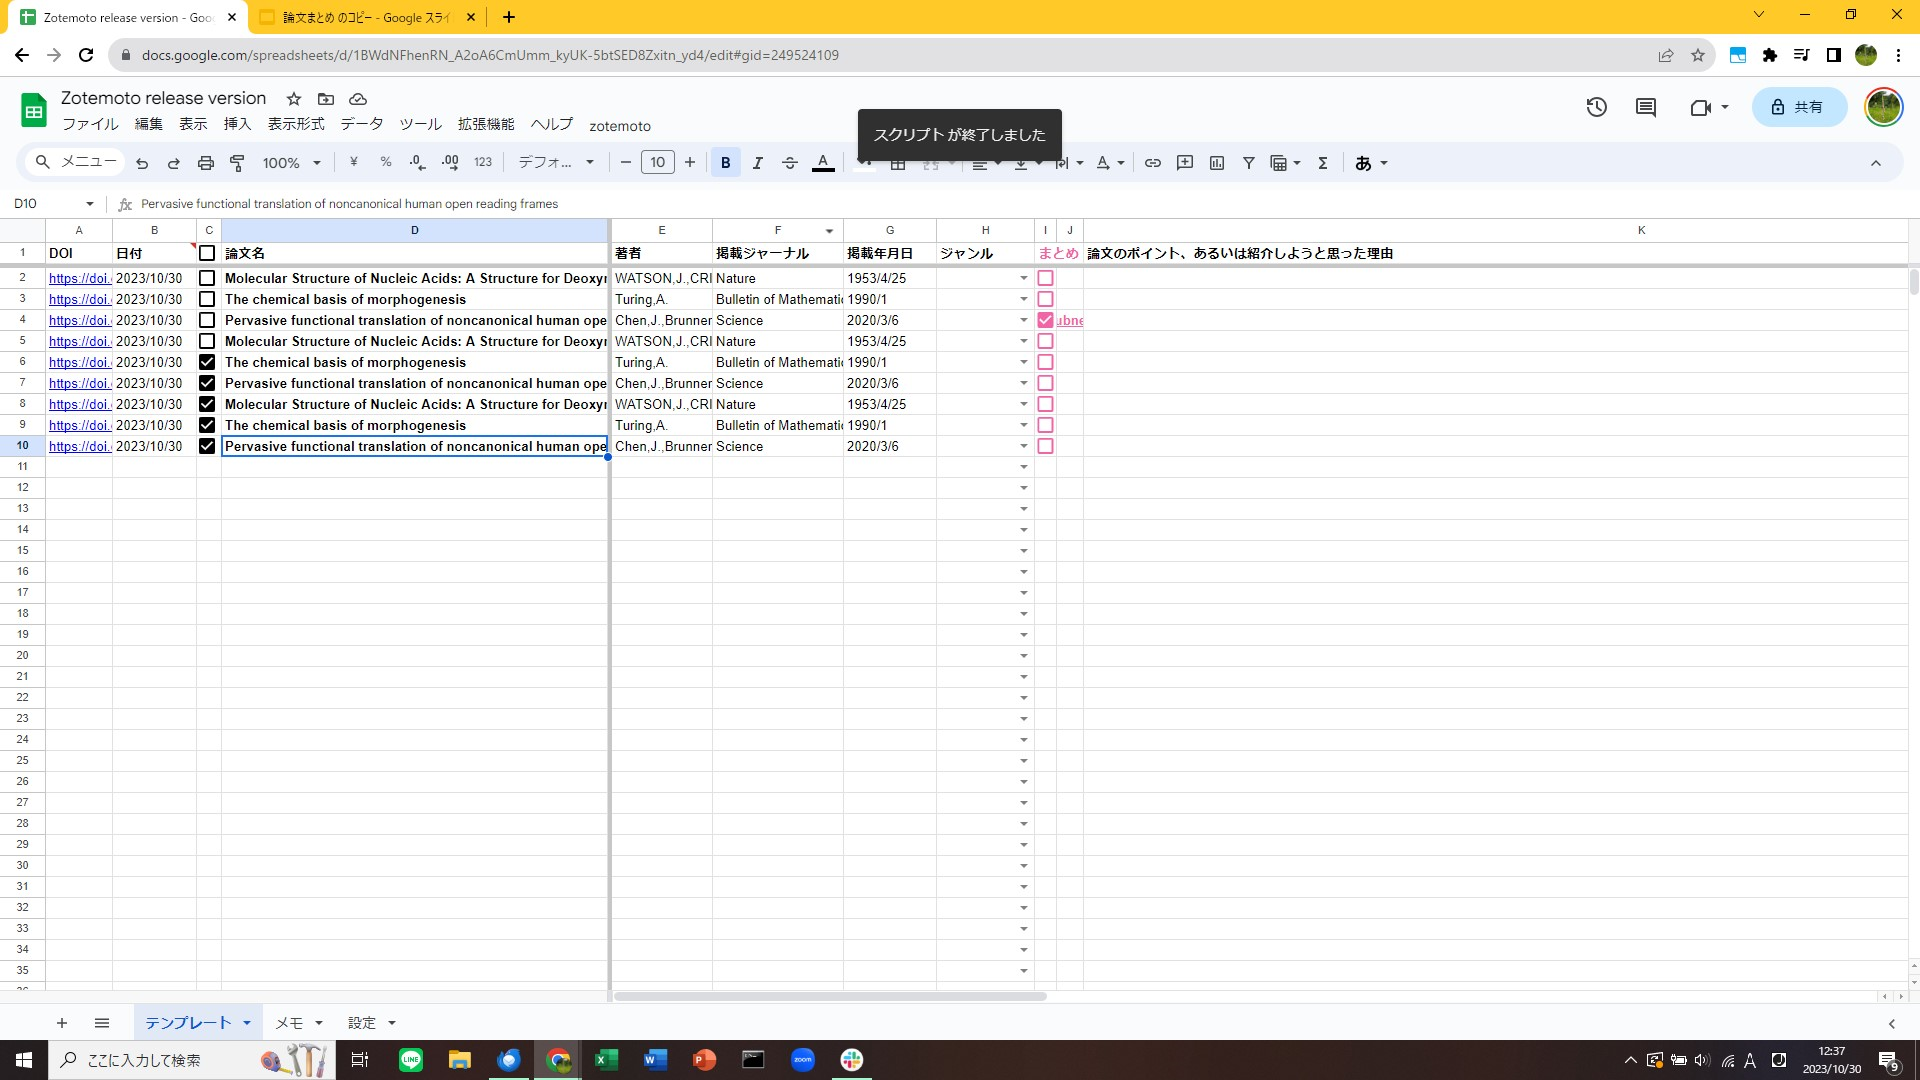
Task: Insert a comment
Action: [x=1184, y=162]
